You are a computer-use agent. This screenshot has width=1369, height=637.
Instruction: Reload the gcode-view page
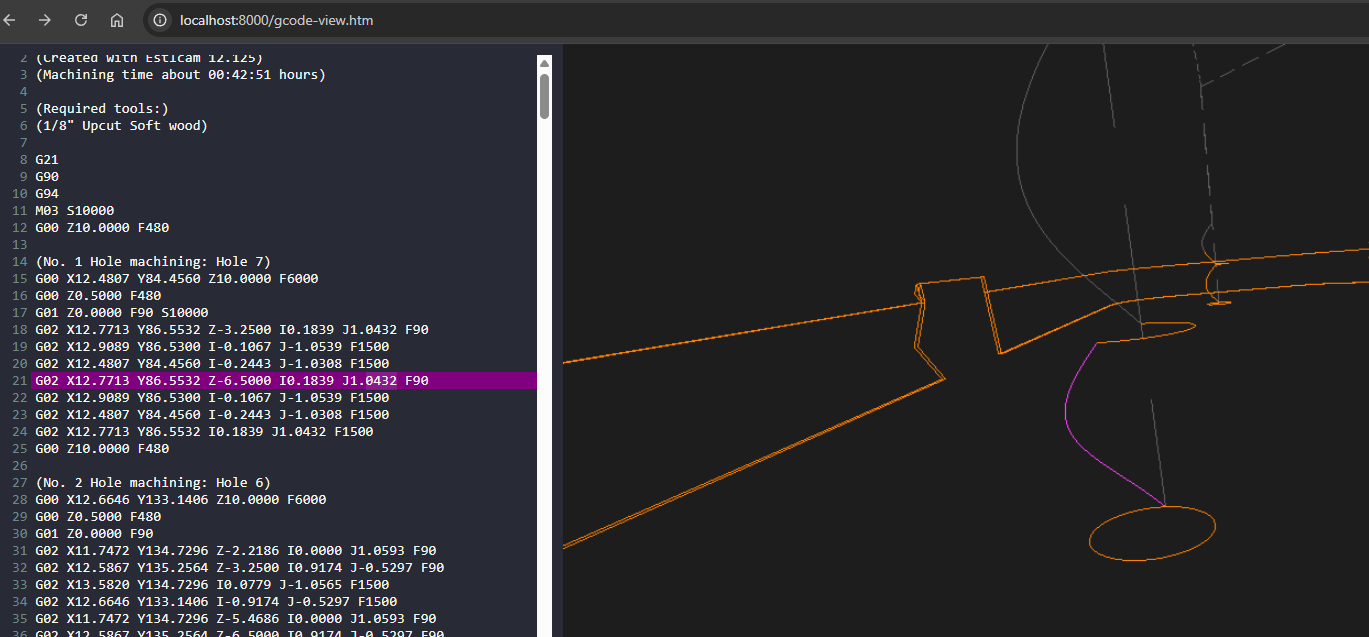click(x=81, y=20)
